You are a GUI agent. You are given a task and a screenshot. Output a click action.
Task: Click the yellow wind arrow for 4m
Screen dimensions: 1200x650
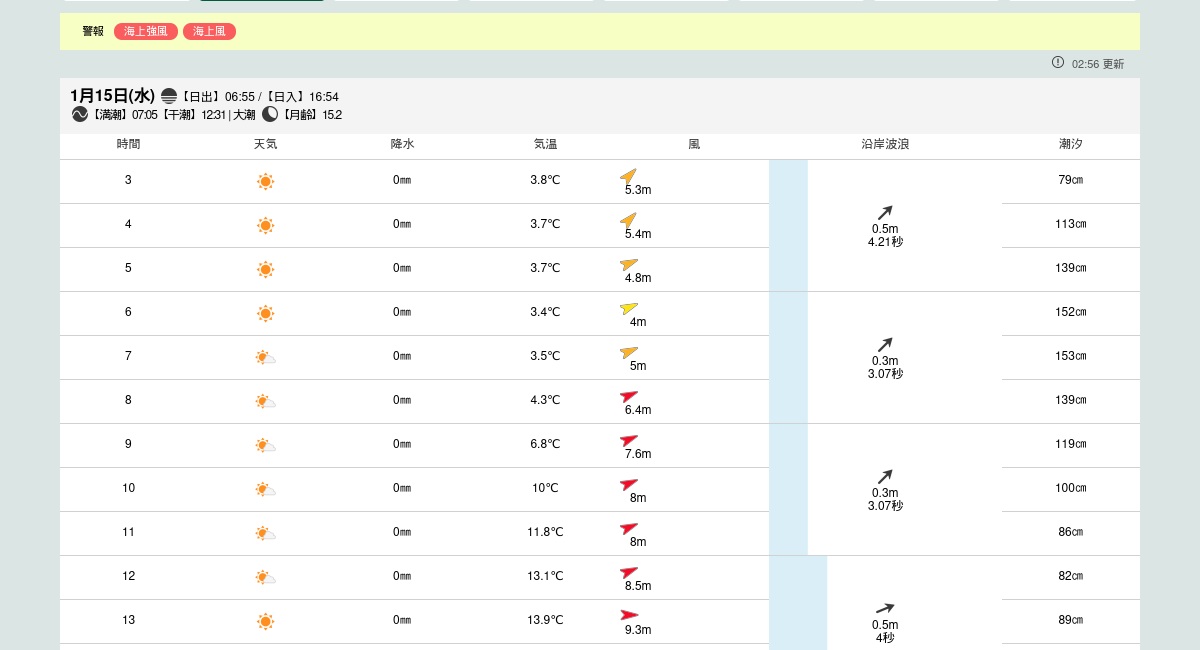pyautogui.click(x=628, y=308)
